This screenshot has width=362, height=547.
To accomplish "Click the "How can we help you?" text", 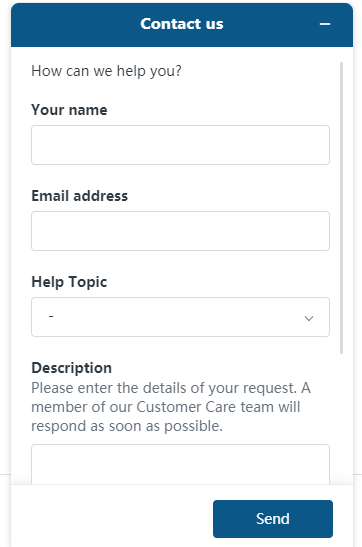I will 106,71.
